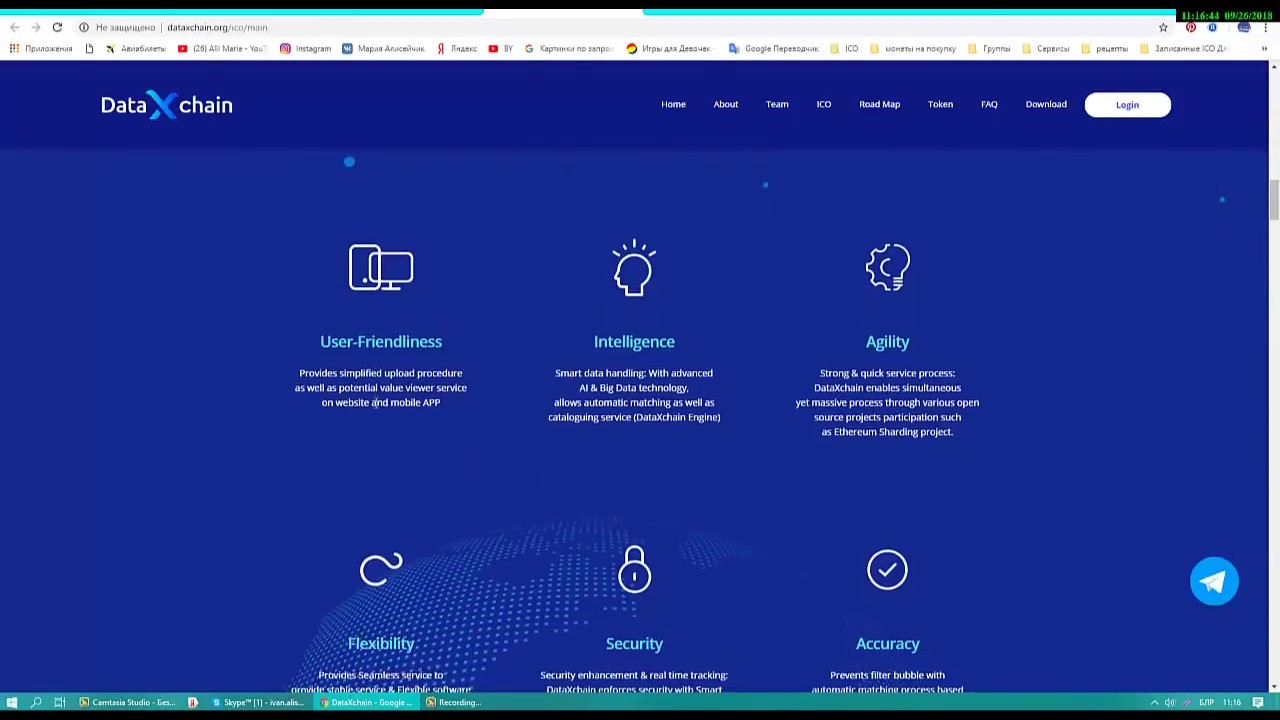Open Windows taskbar search icon

pyautogui.click(x=36, y=702)
